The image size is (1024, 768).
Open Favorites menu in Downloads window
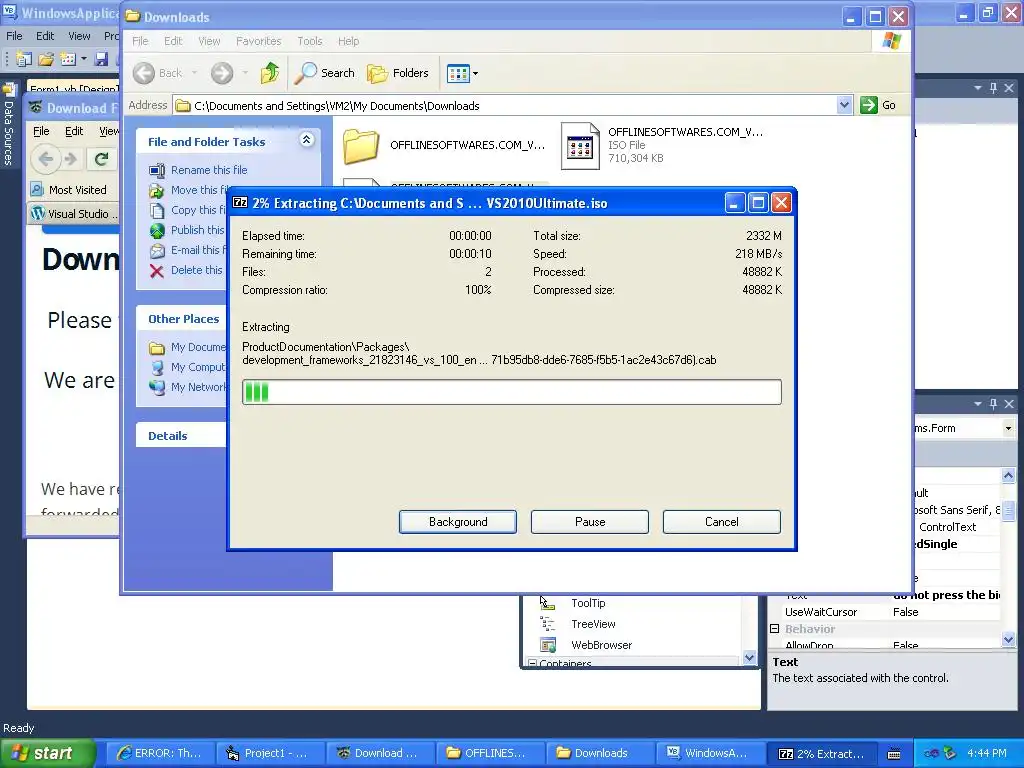[259, 41]
